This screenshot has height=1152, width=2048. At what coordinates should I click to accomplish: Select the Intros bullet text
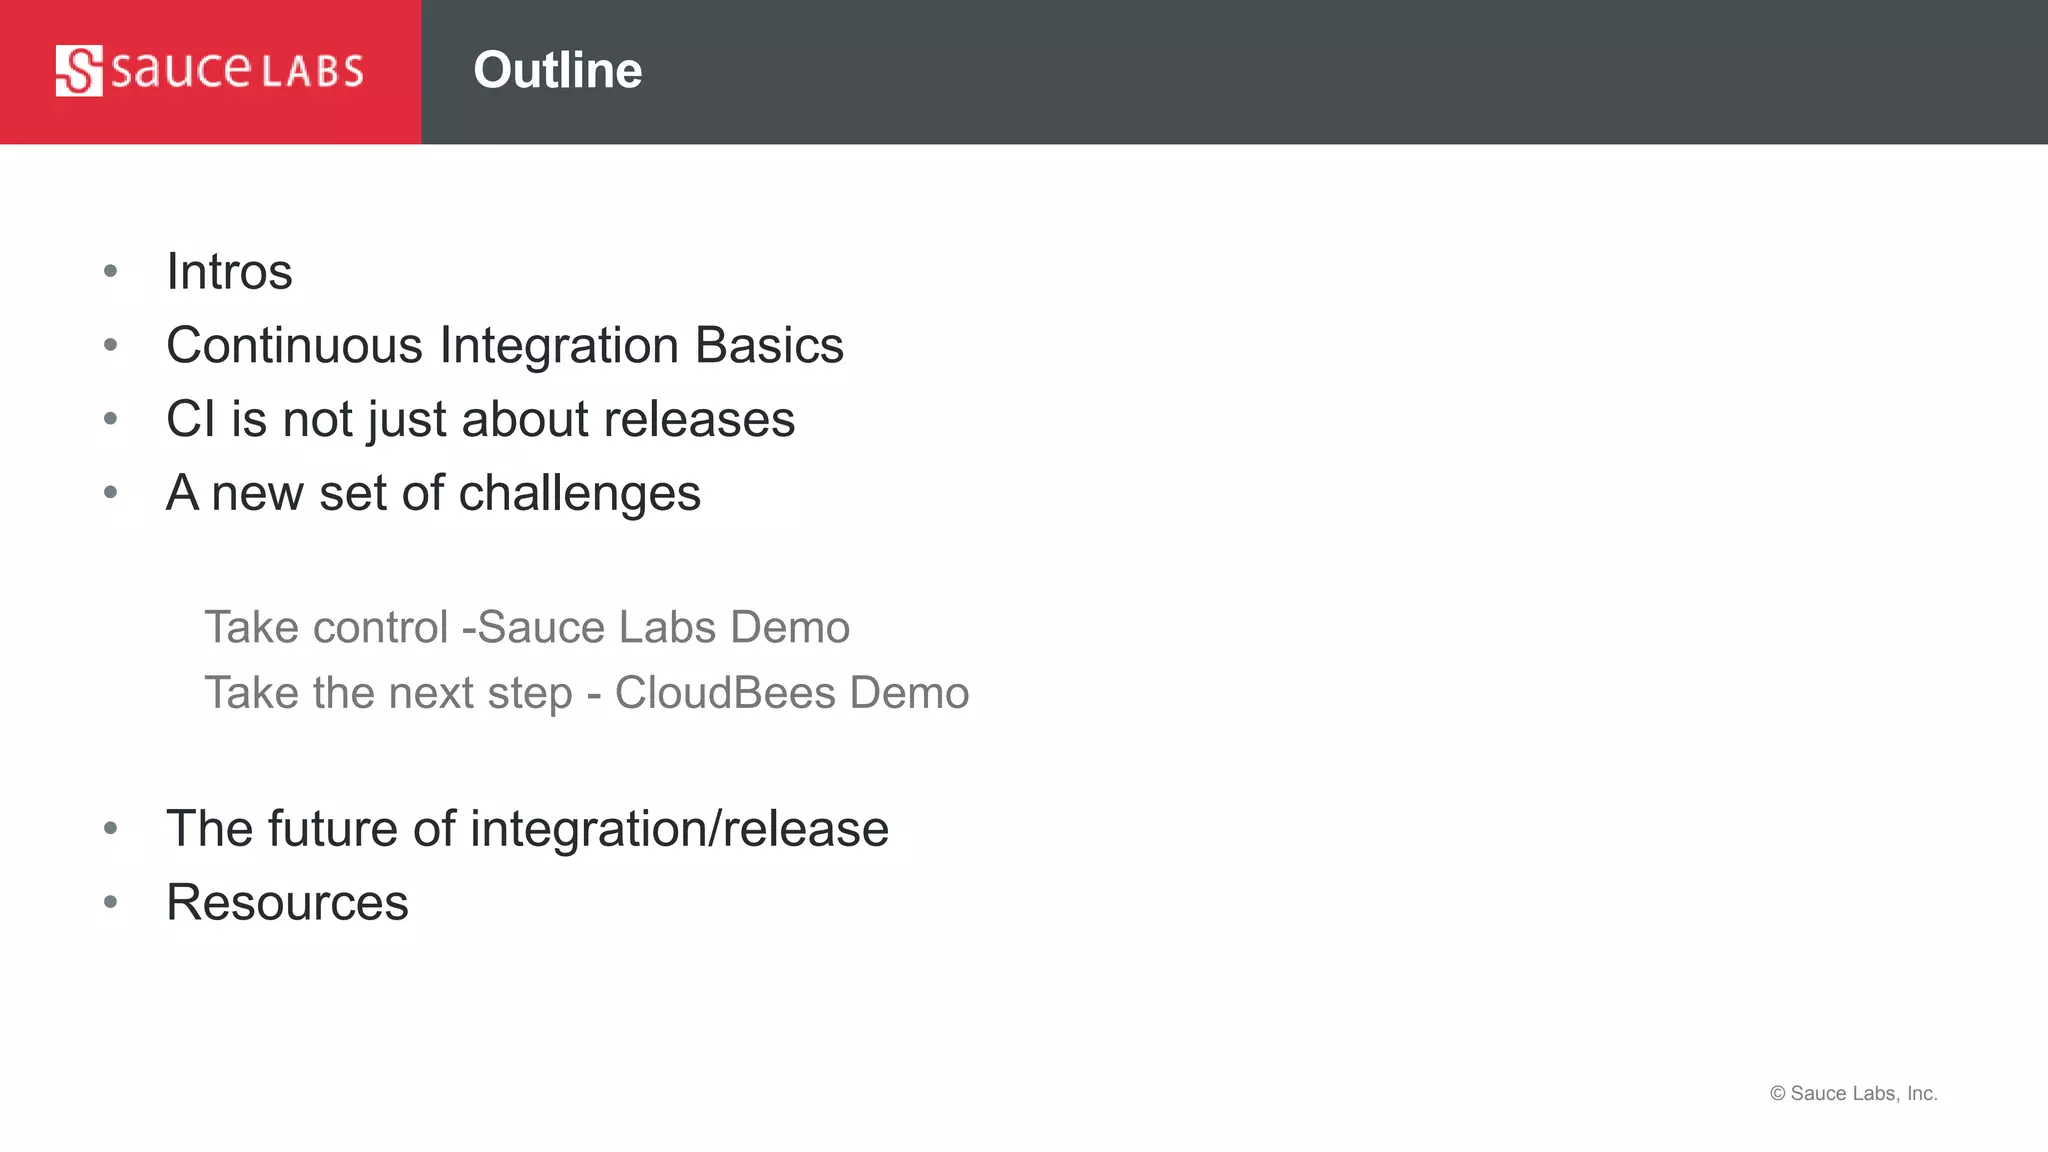(229, 271)
